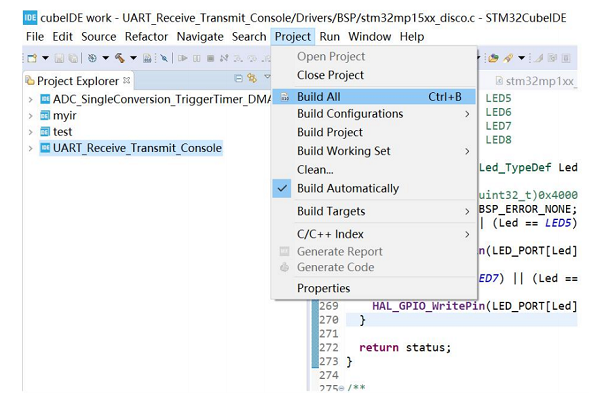
Task: Open the Edit menu
Action: [62, 37]
